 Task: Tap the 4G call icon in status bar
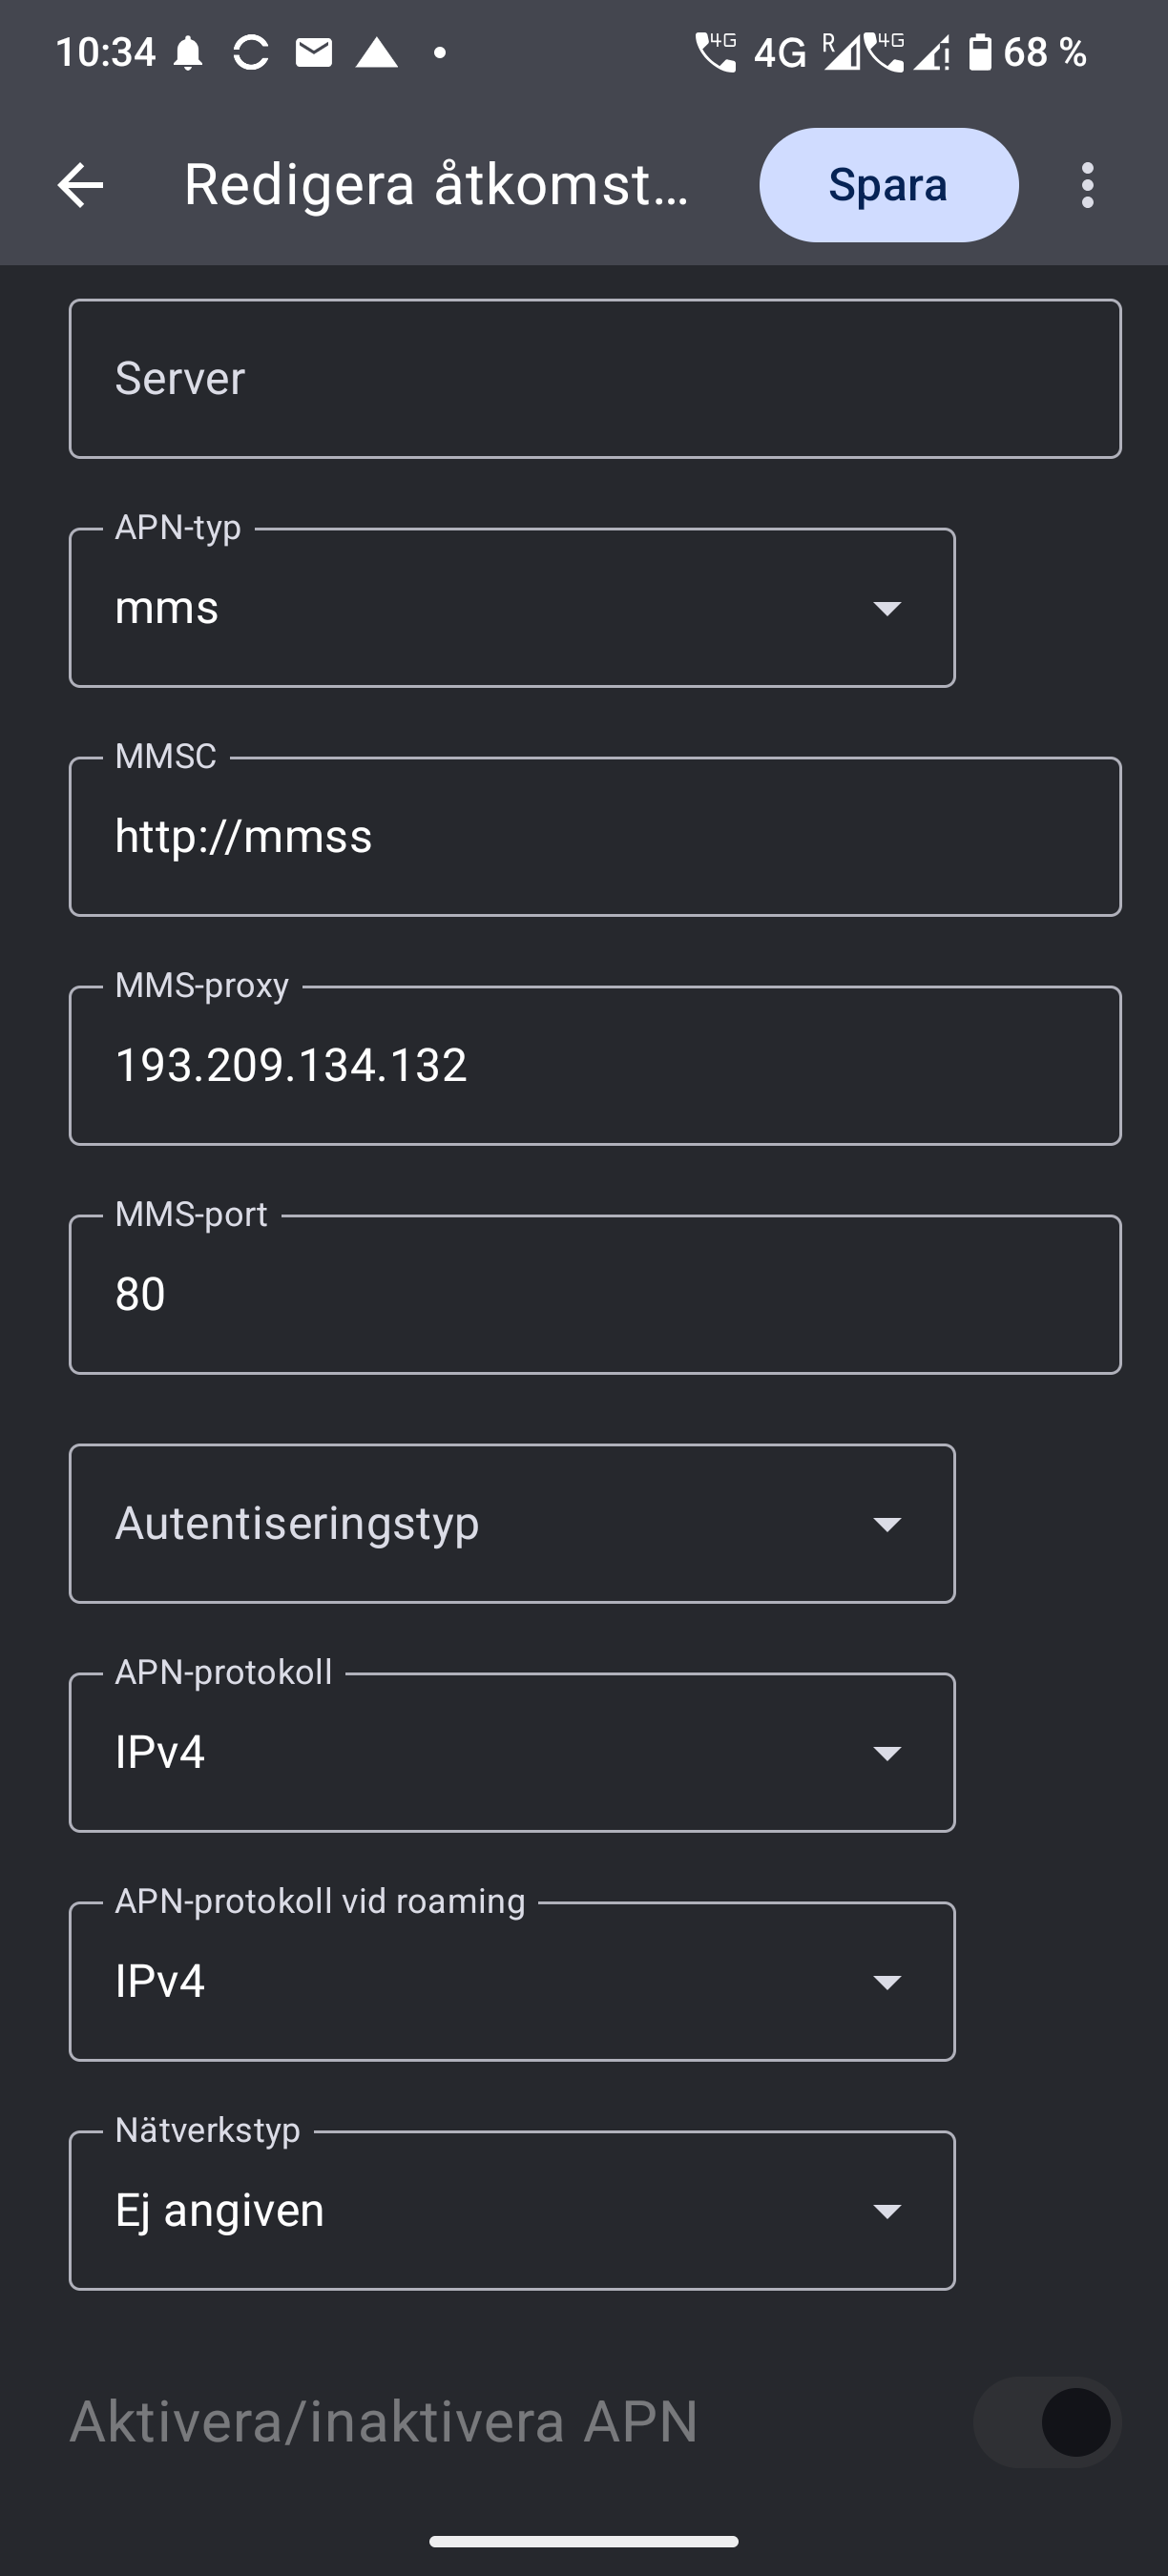pos(716,52)
